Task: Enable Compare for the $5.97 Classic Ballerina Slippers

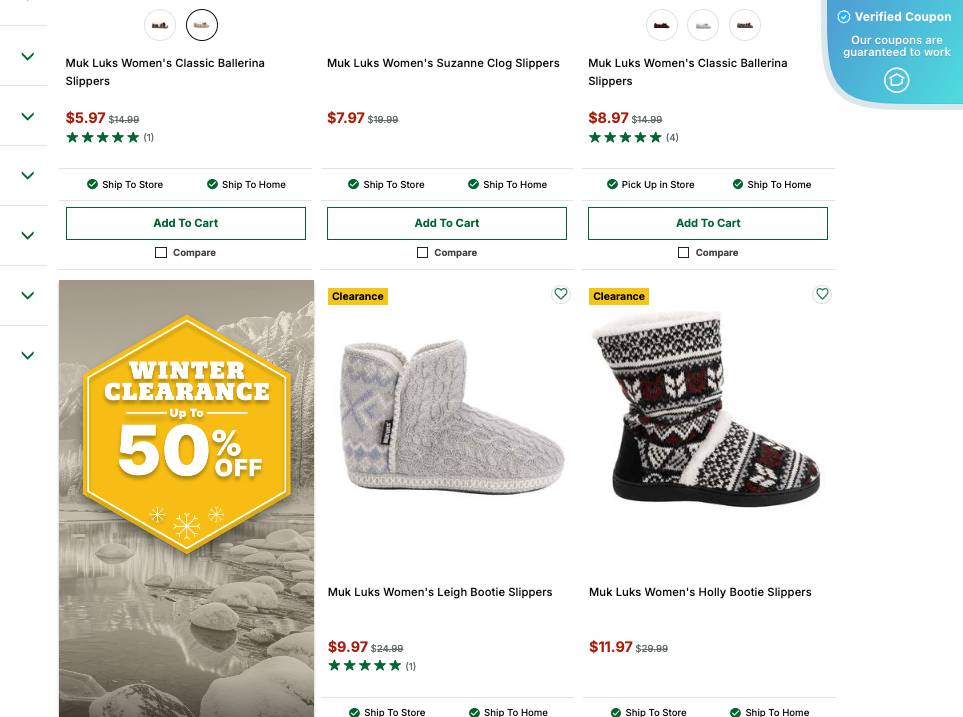Action: point(161,252)
